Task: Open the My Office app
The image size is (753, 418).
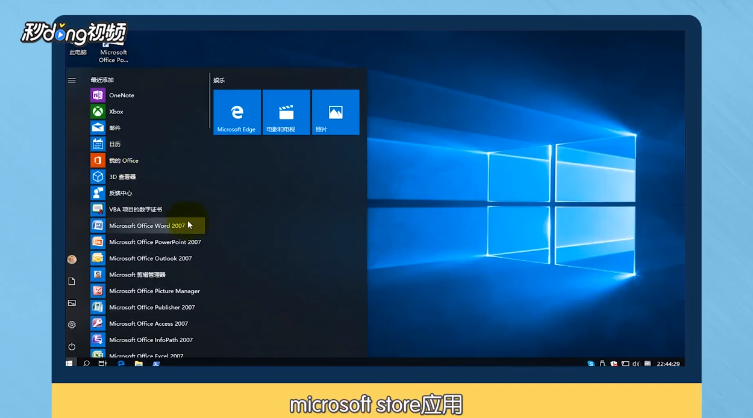Action: pyautogui.click(x=147, y=160)
